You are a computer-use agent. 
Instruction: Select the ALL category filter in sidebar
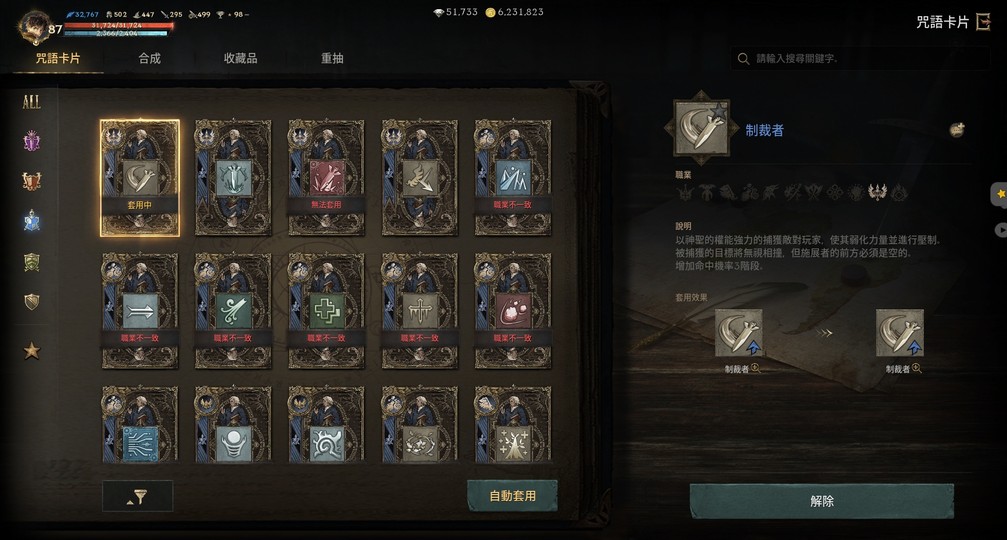pyautogui.click(x=31, y=101)
